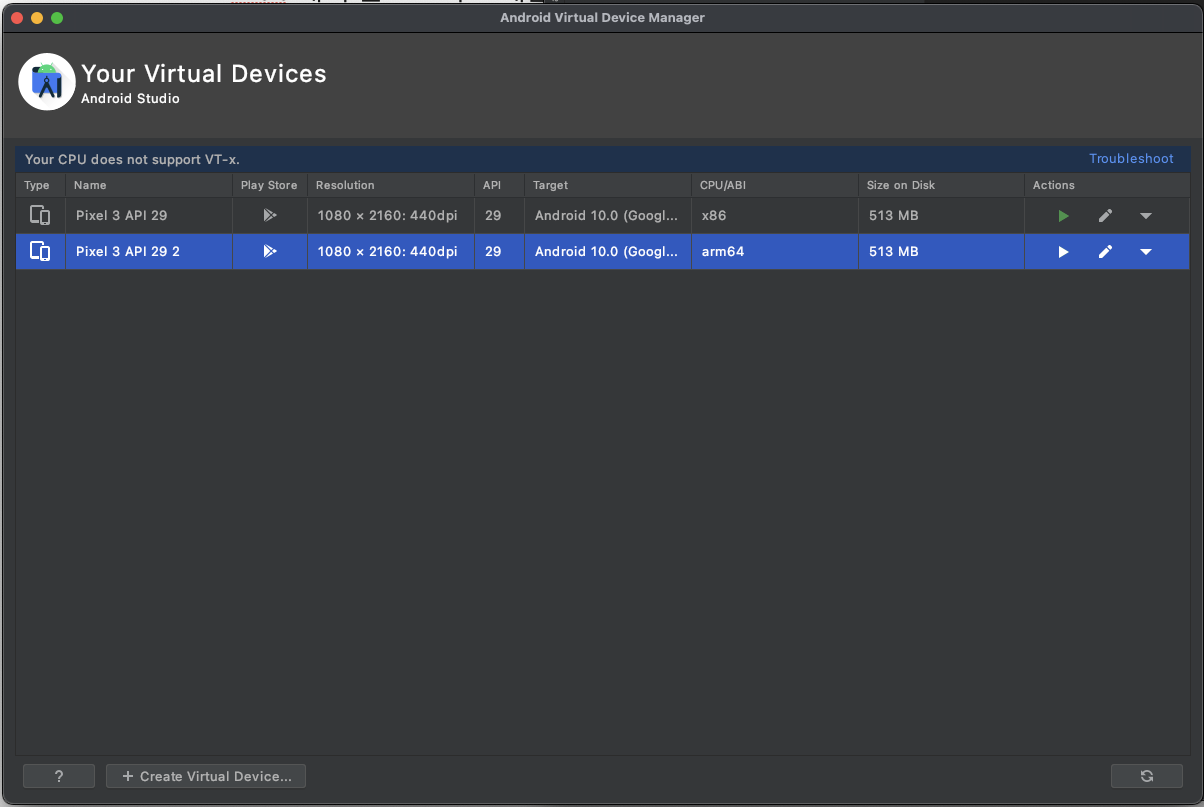Sort by the Type column header
Viewport: 1204px width, 807px height.
40,185
